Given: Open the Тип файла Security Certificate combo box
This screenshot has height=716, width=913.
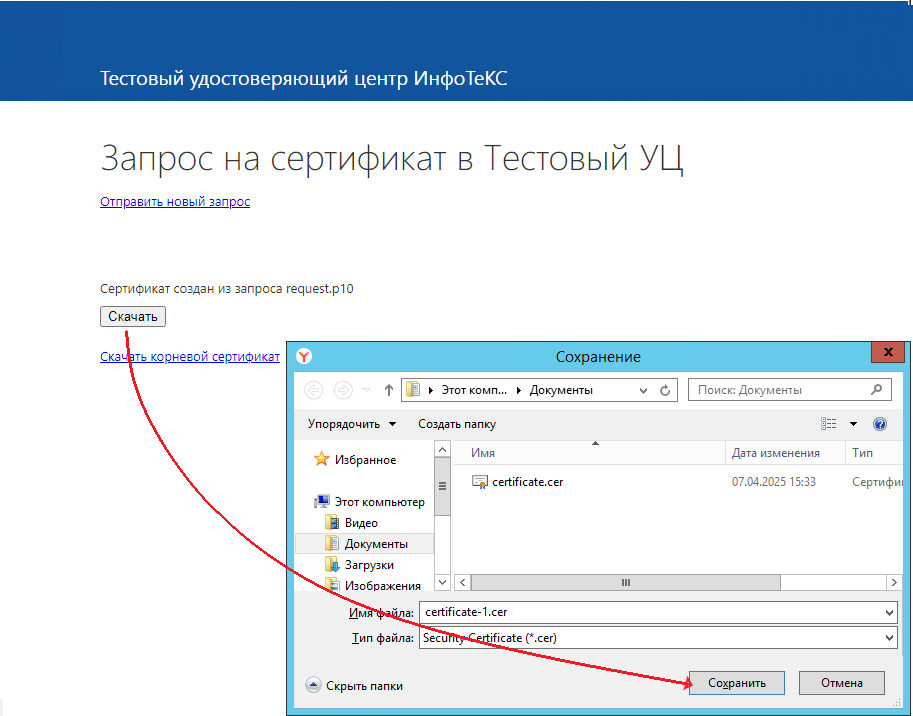Looking at the screenshot, I should click(x=658, y=638).
